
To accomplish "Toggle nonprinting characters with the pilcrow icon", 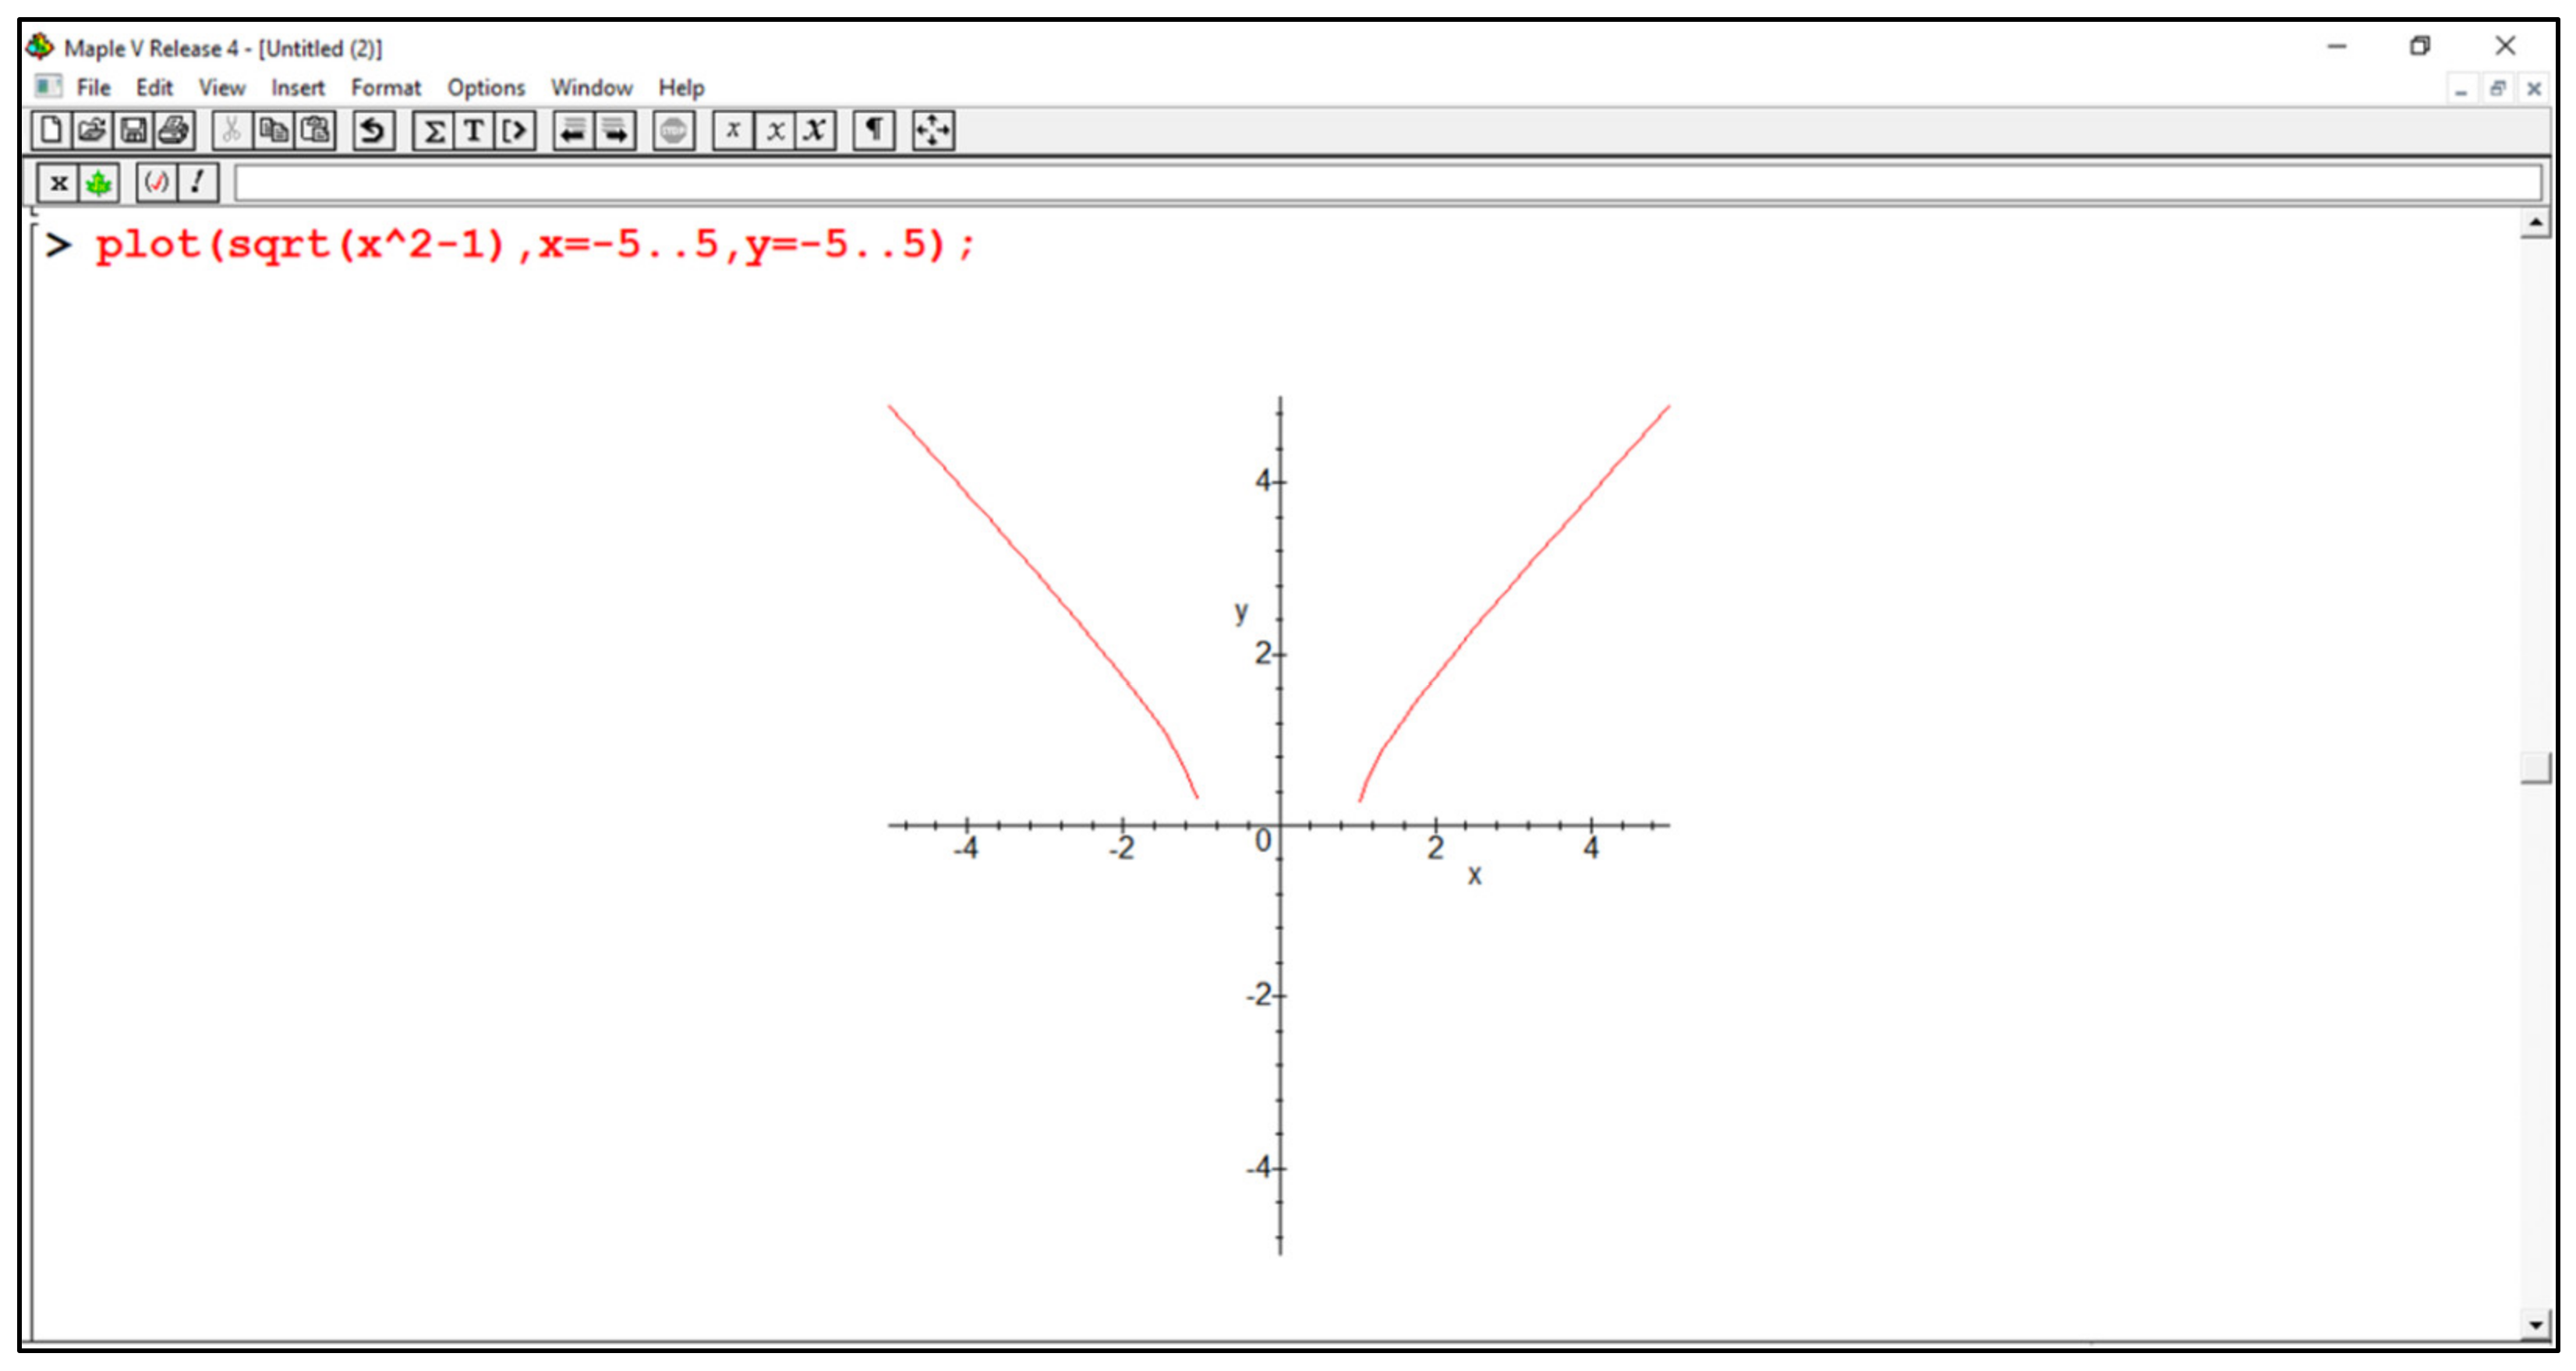I will tap(874, 131).
